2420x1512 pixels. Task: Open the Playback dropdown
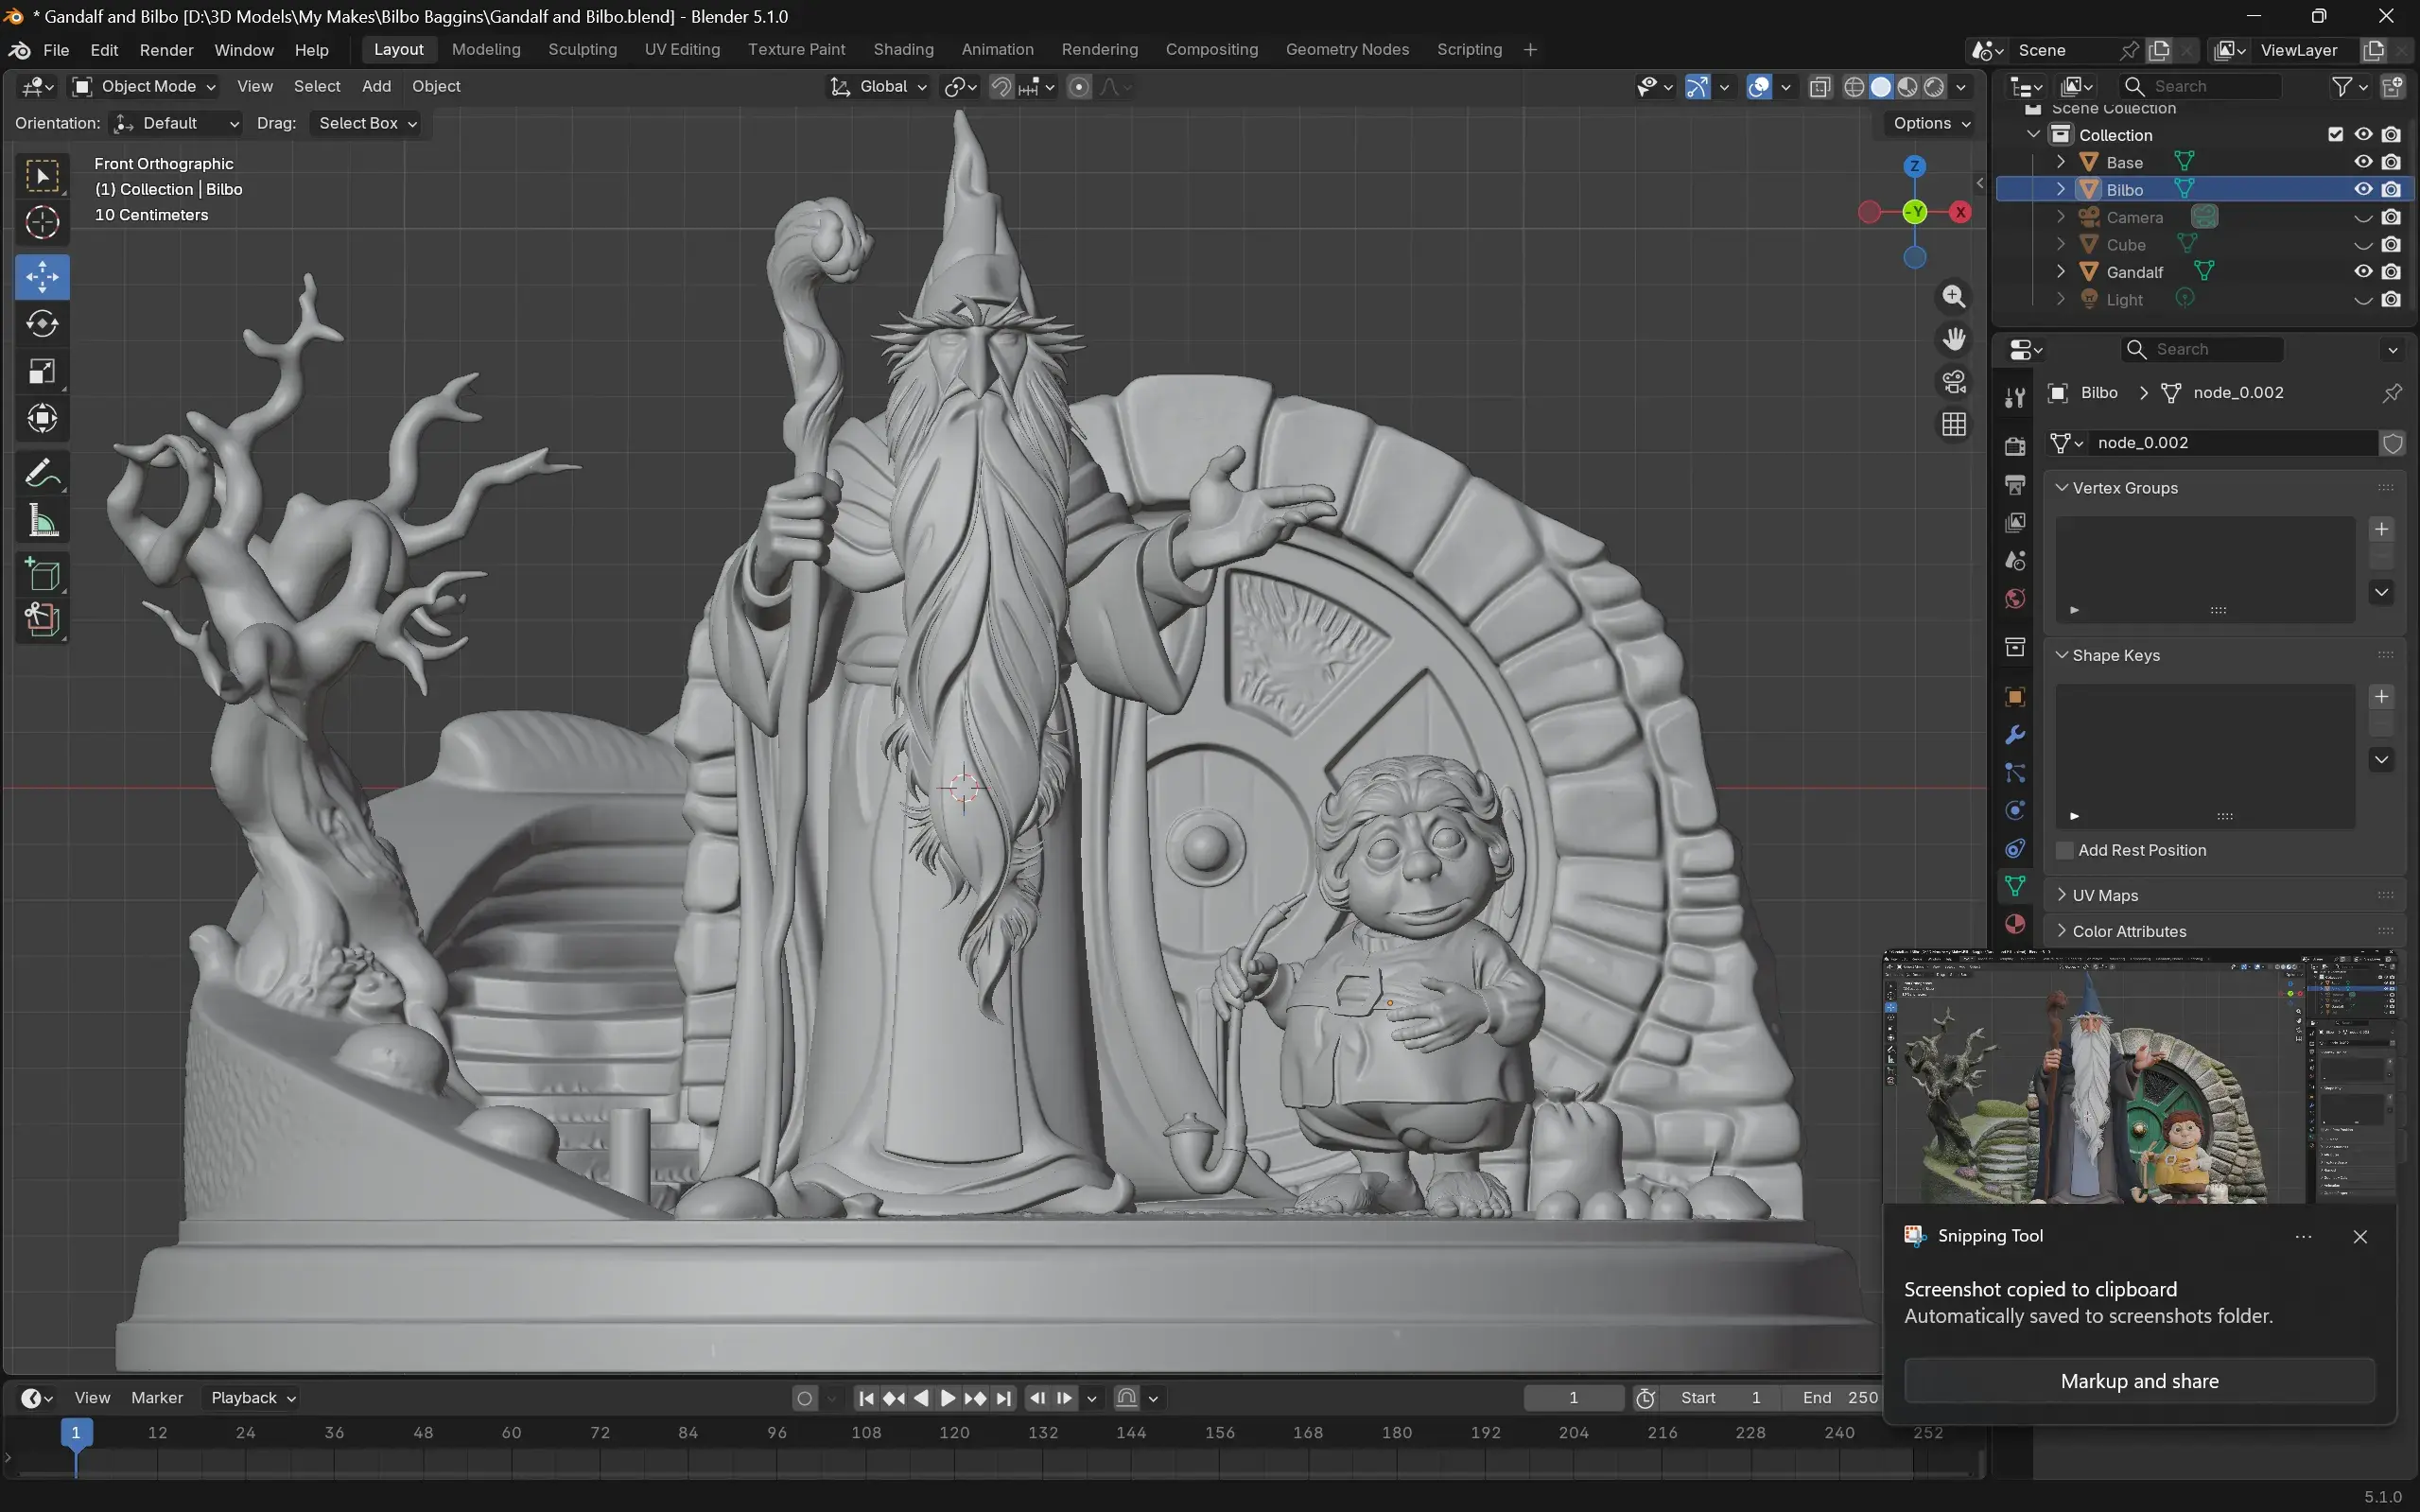(253, 1398)
